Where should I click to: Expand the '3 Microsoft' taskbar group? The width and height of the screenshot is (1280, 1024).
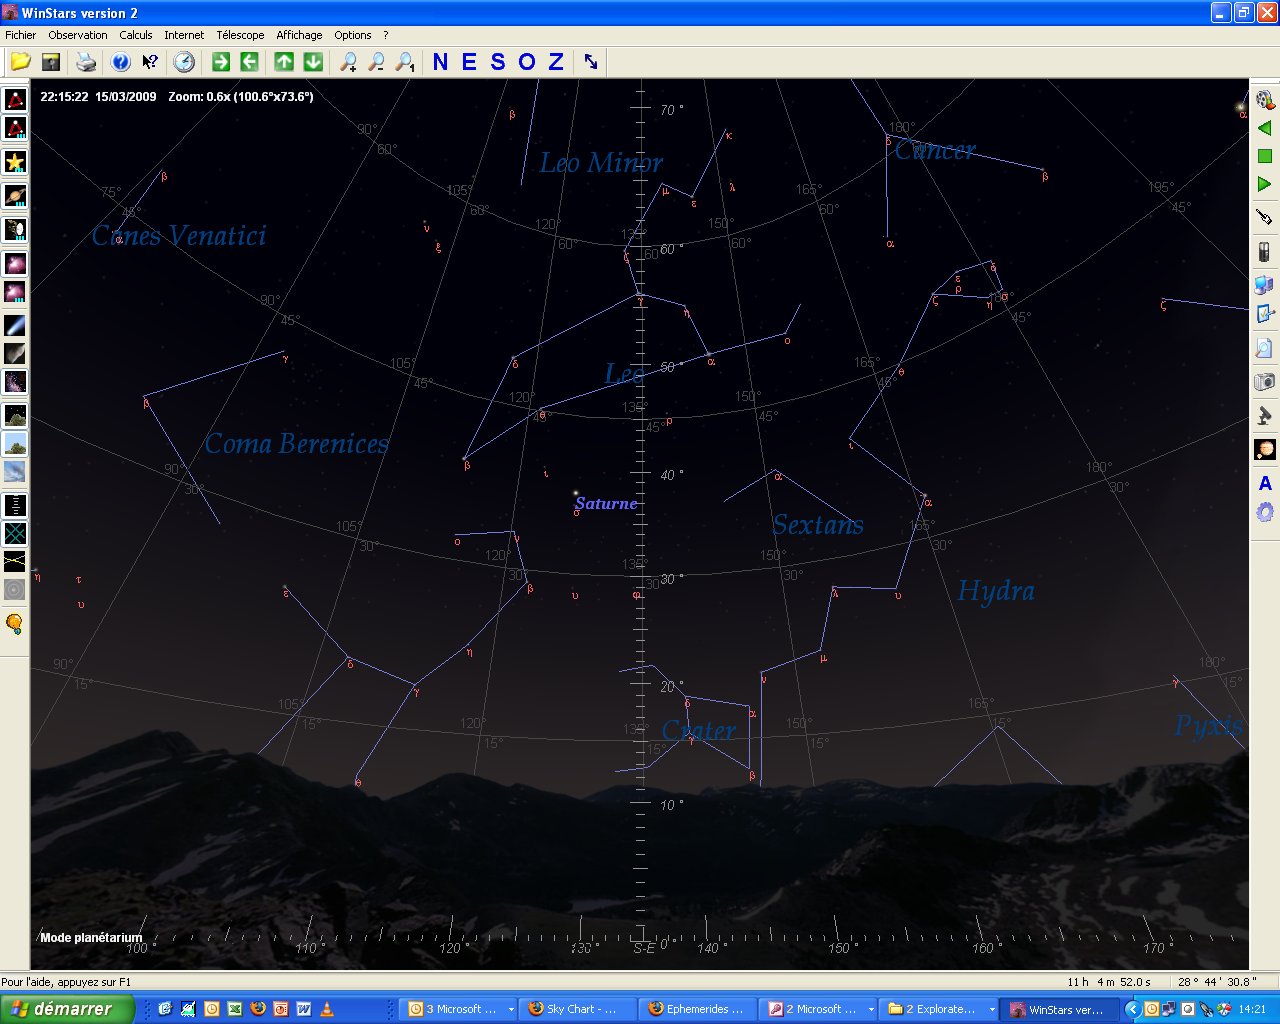pos(510,1009)
